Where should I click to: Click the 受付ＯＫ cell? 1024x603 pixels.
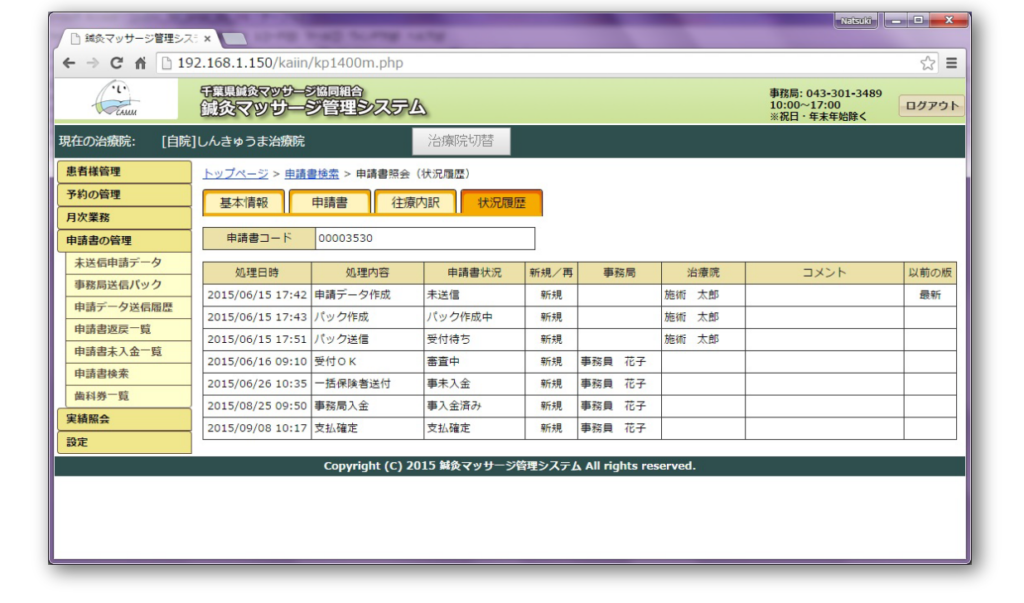(x=367, y=362)
